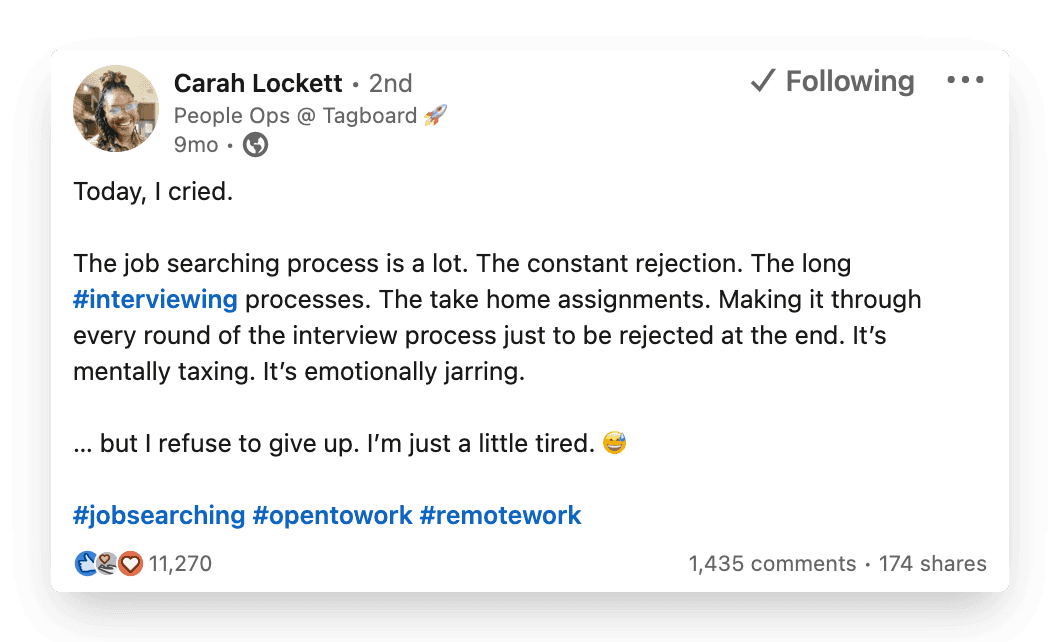View the 11,270 reactions list
The height and width of the screenshot is (642, 1060).
pyautogui.click(x=180, y=564)
